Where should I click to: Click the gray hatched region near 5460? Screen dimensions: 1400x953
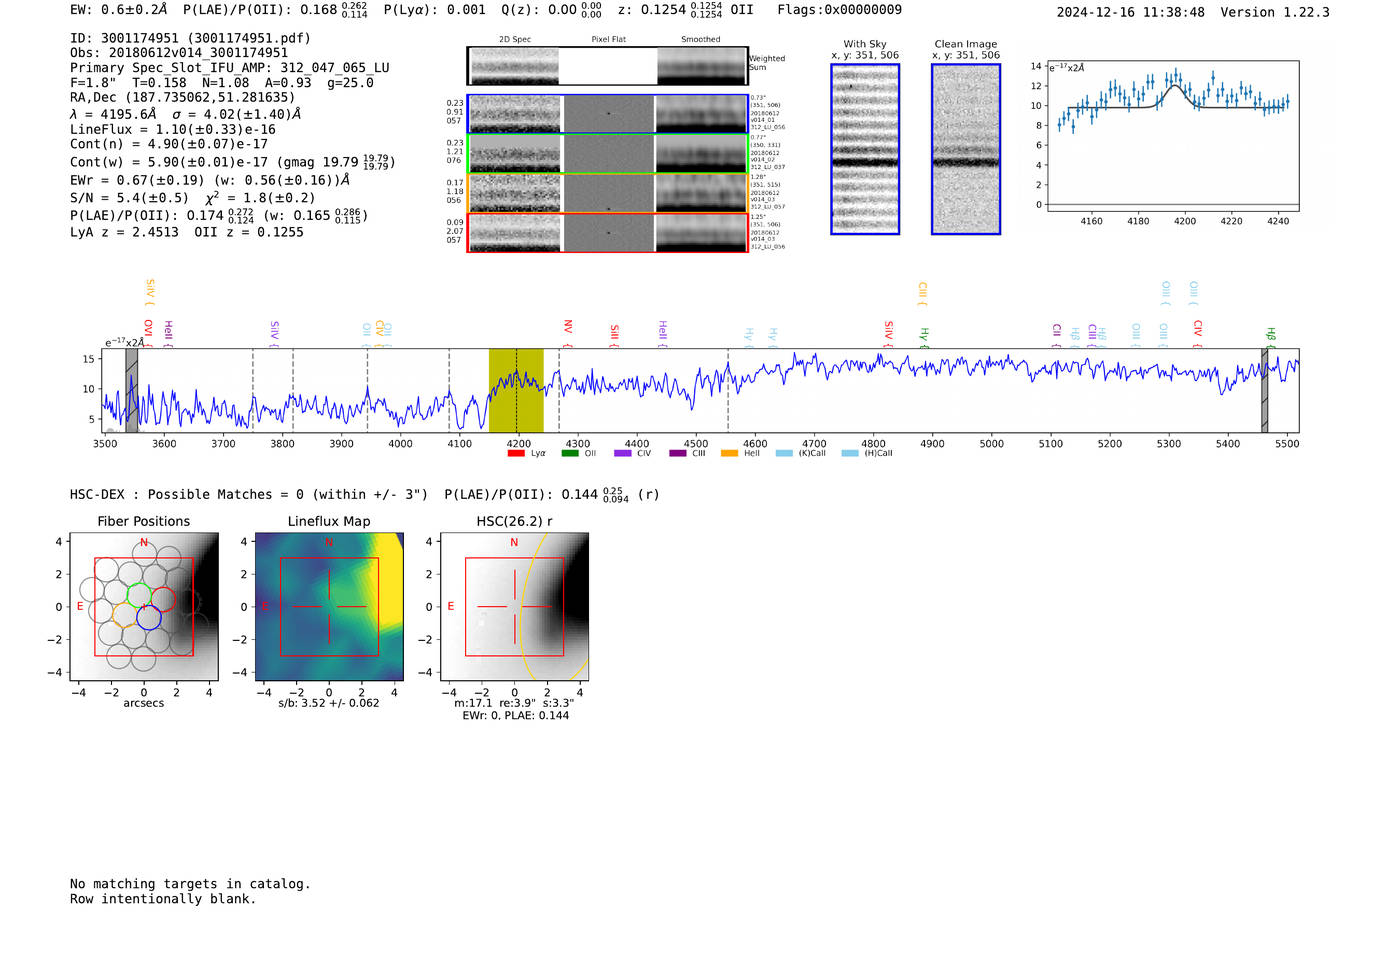(1264, 390)
